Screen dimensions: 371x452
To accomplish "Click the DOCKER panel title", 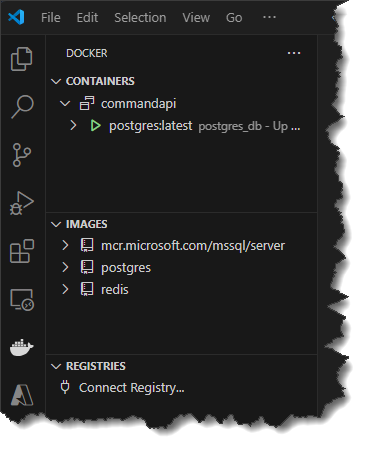I will coord(87,53).
